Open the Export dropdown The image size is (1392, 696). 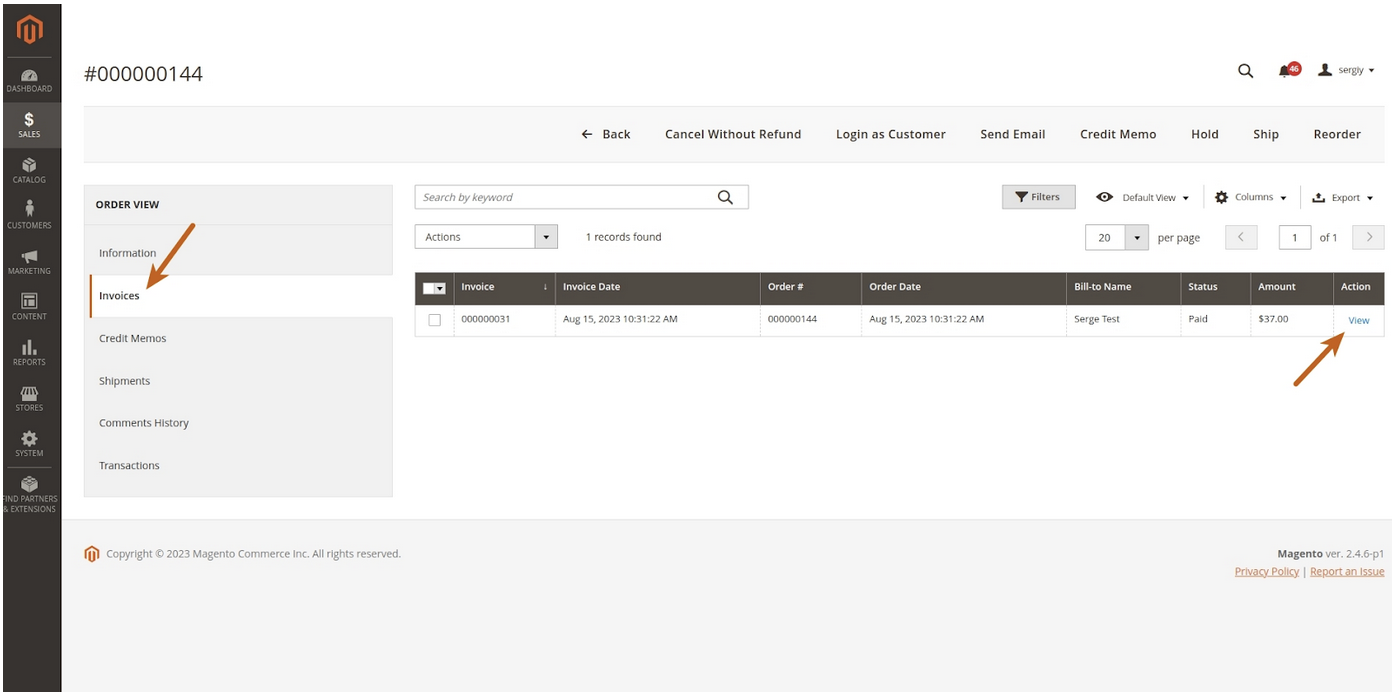click(x=1343, y=198)
